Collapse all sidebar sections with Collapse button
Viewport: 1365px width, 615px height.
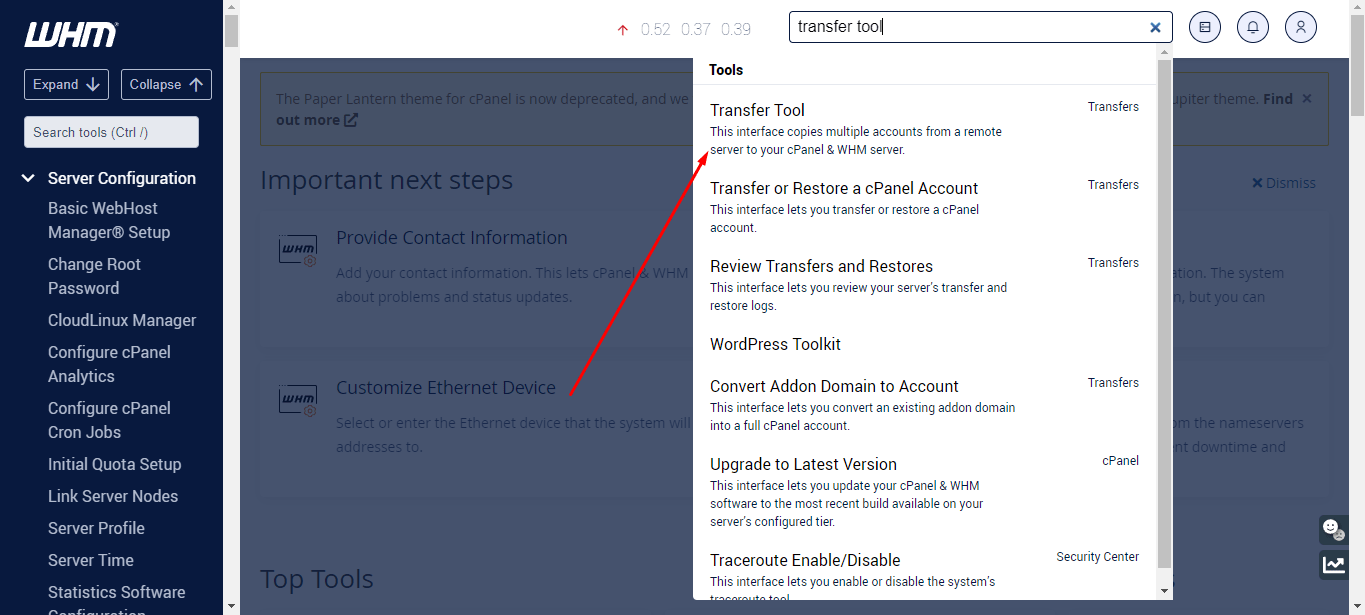tap(166, 84)
